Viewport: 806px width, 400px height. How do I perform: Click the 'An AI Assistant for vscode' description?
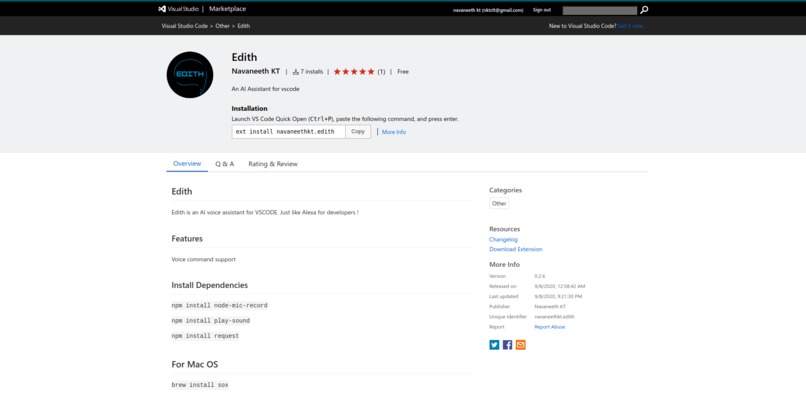tap(265, 89)
